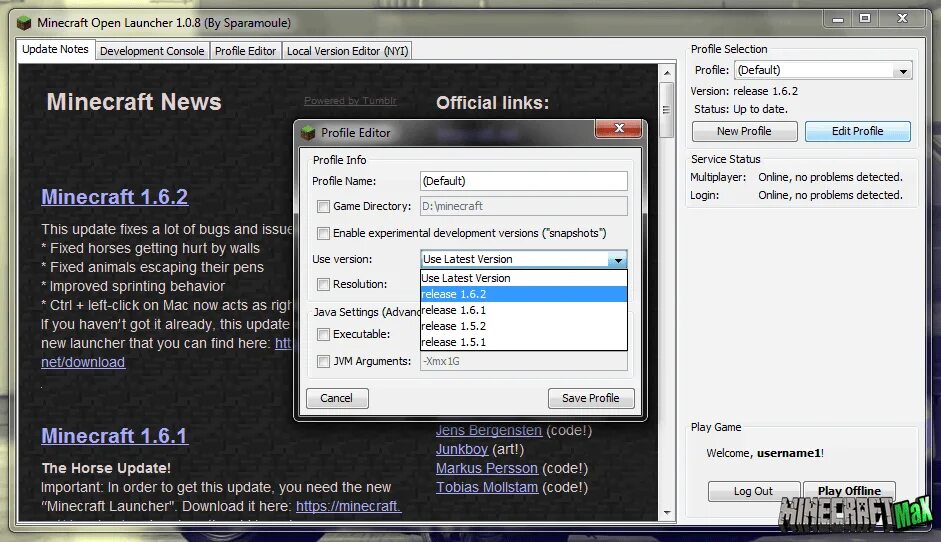Image resolution: width=941 pixels, height=542 pixels.
Task: Open the Profile selection dropdown
Action: tap(903, 71)
